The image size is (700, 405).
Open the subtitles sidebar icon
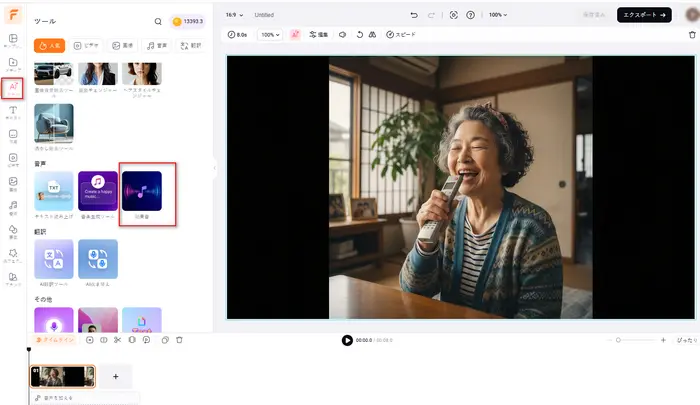pyautogui.click(x=13, y=136)
